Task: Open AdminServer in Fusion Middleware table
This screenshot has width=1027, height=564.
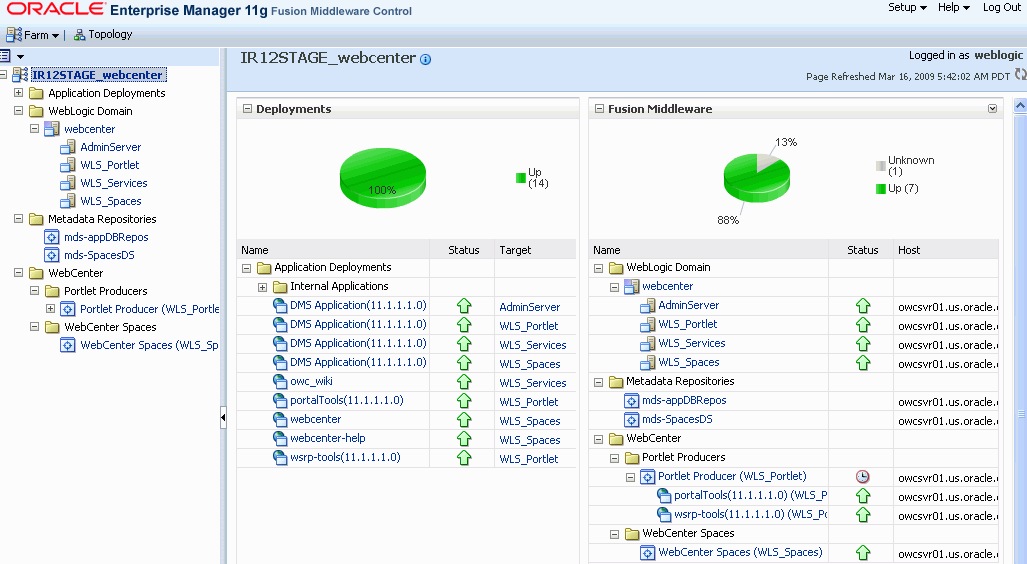Action: coord(688,305)
